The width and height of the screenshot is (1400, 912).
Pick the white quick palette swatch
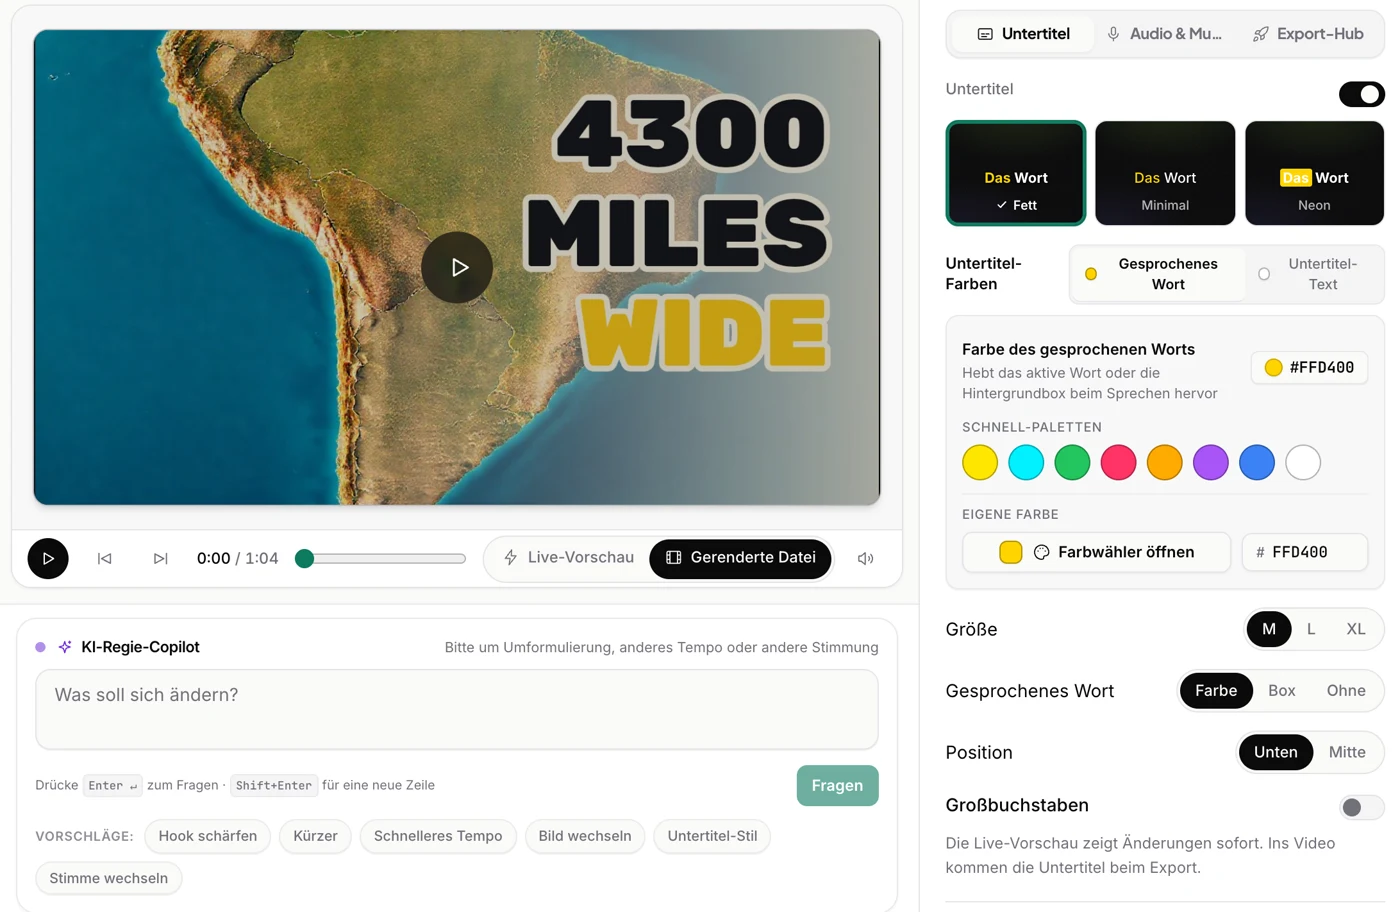[1303, 462]
